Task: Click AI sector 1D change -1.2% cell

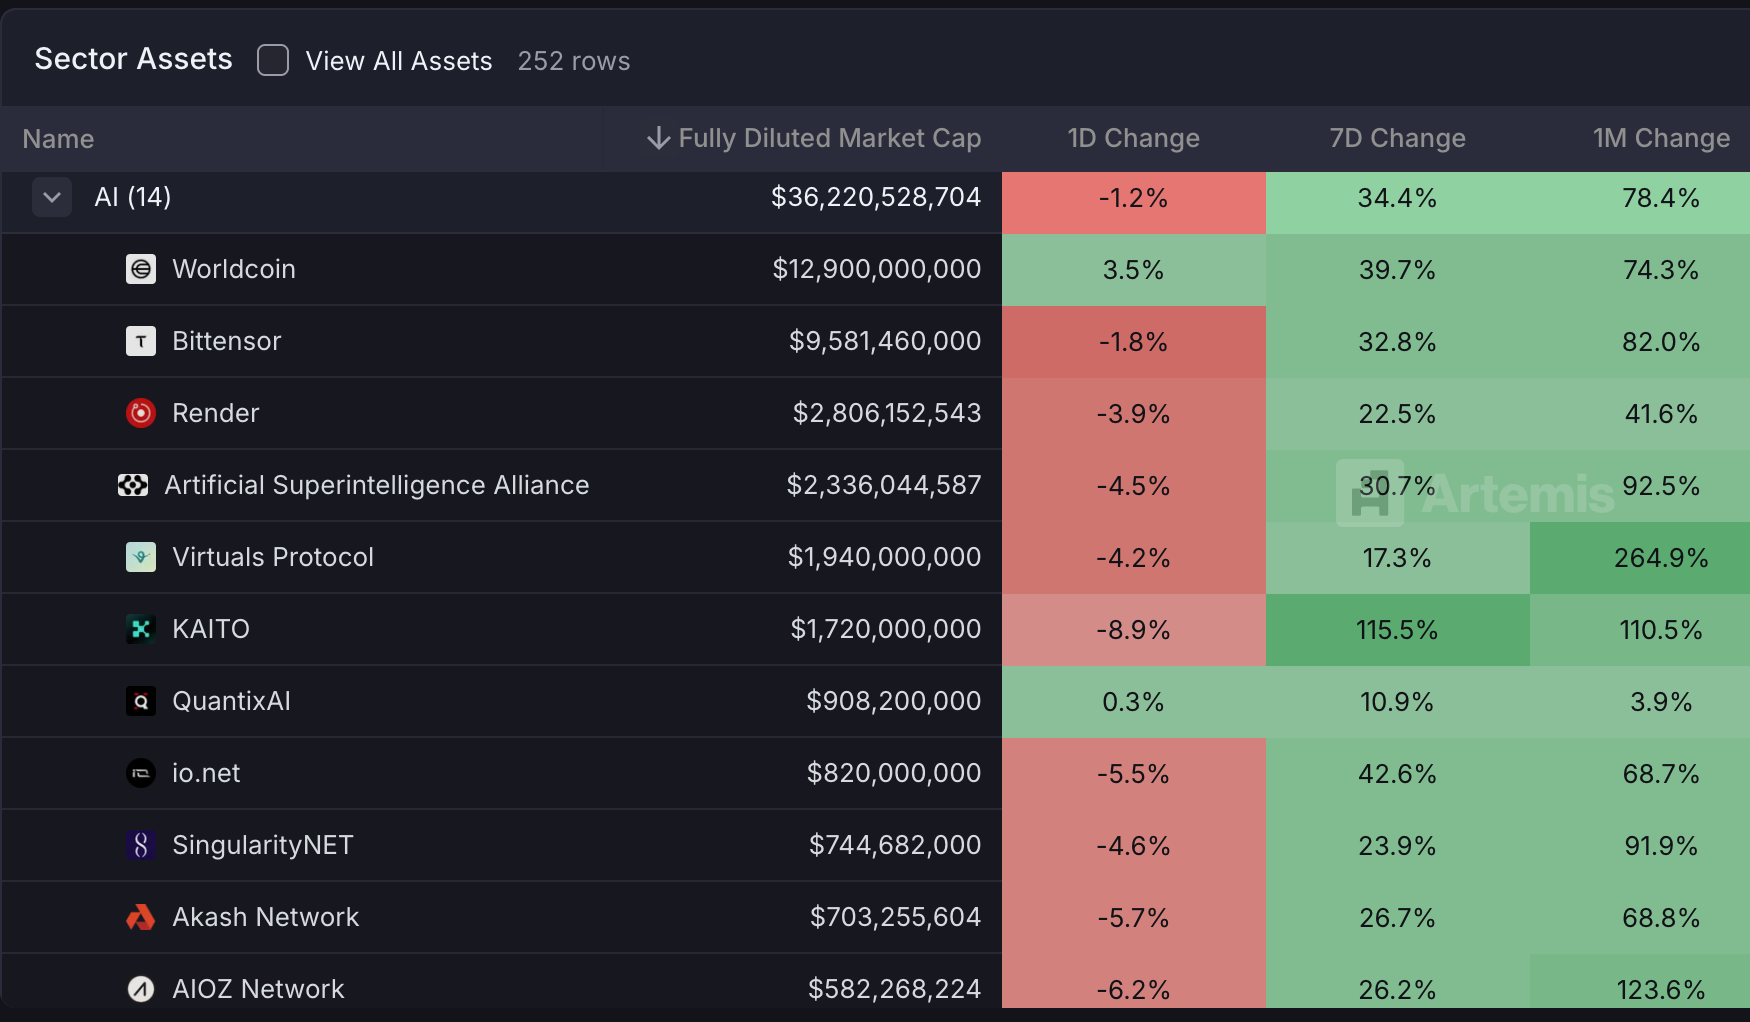Action: coord(1134,203)
